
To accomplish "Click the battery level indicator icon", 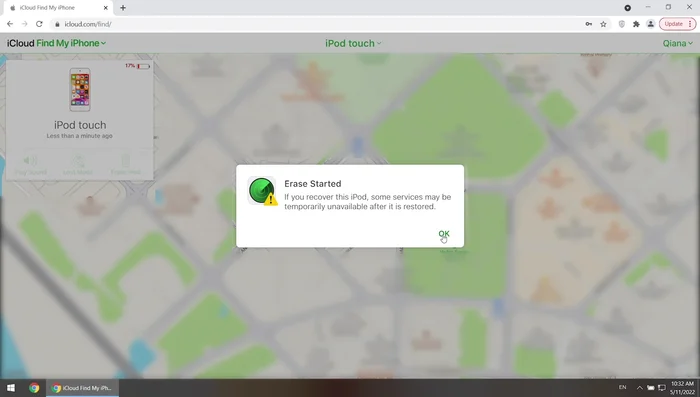I will [x=143, y=66].
